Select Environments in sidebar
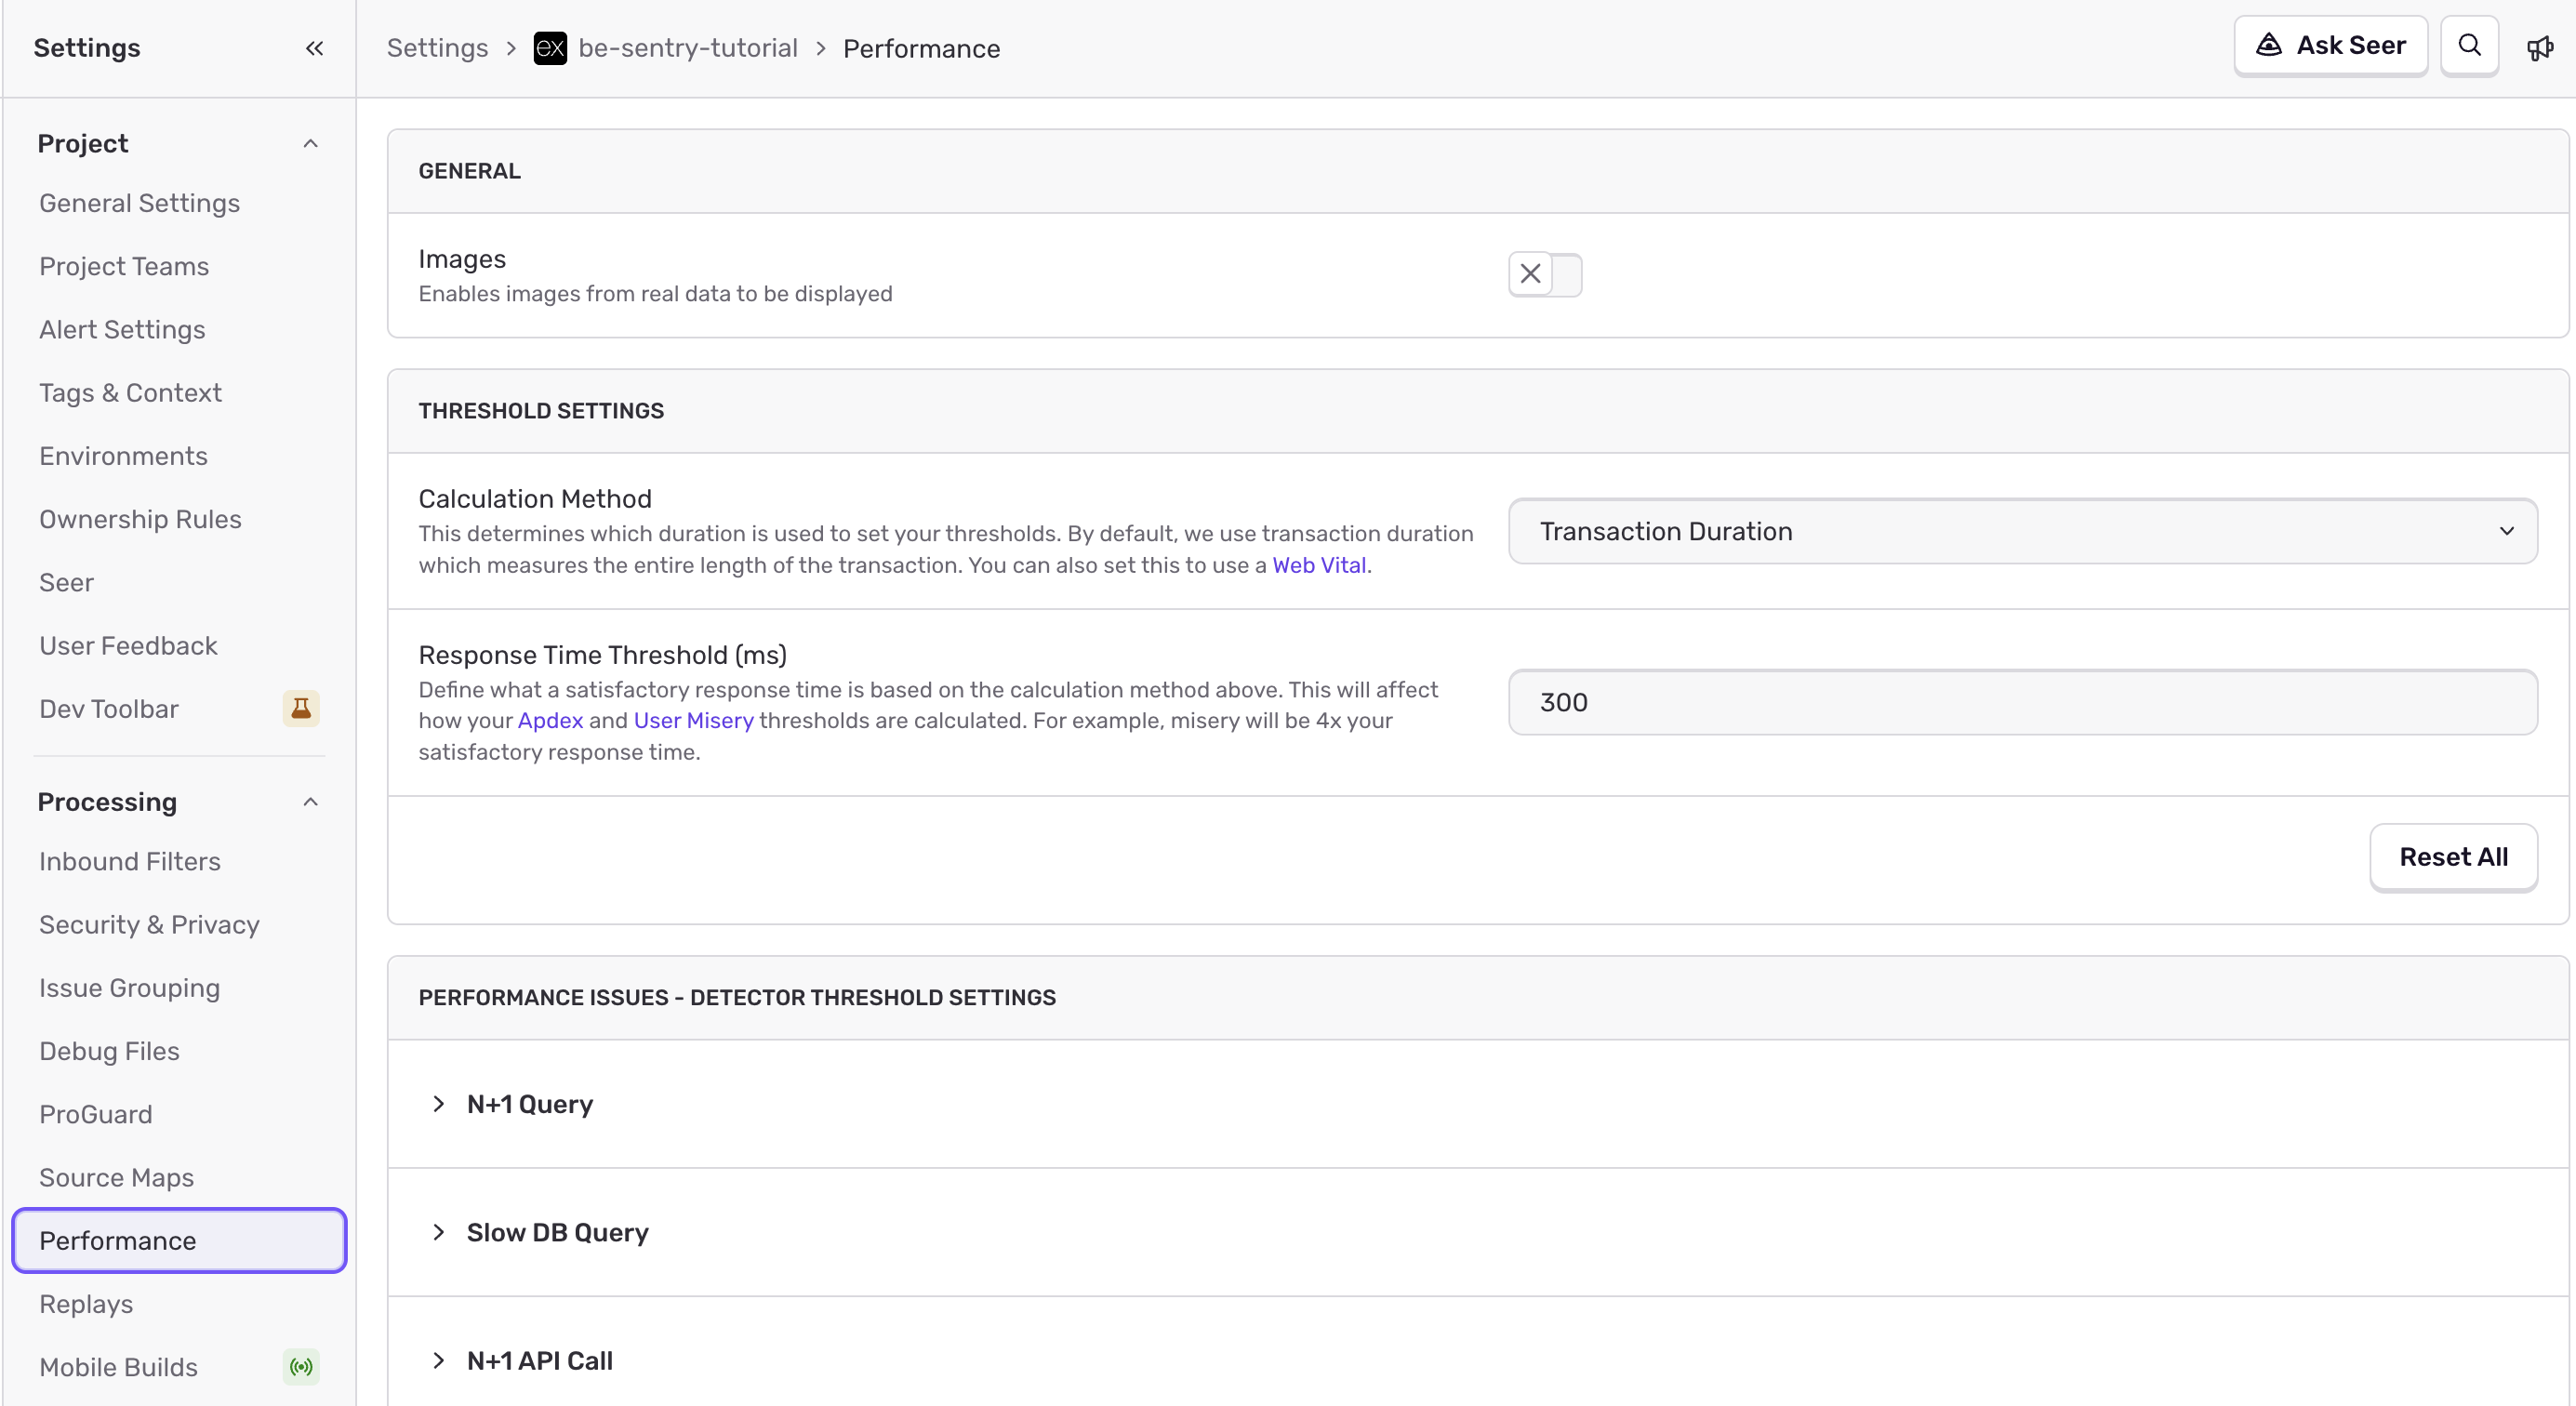 point(123,456)
